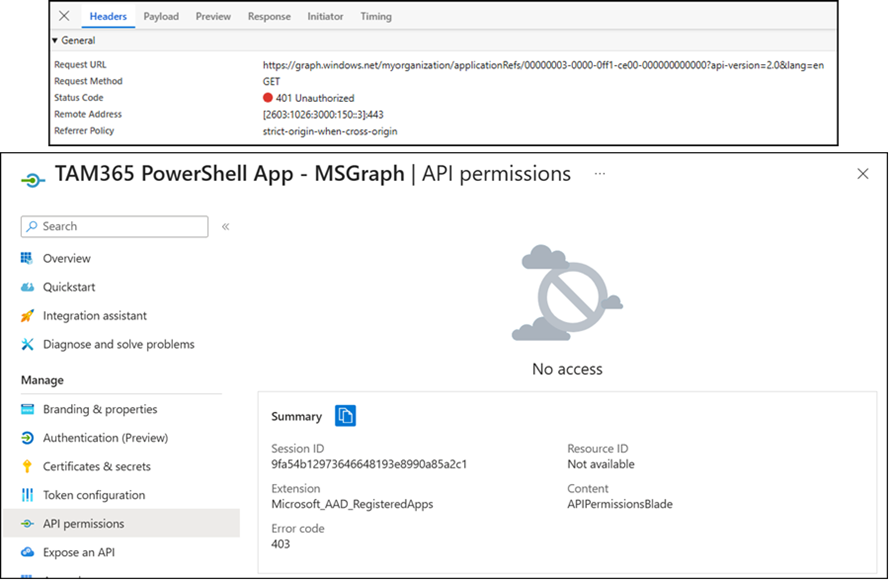Image resolution: width=889 pixels, height=580 pixels.
Task: Click the Integration assistant rocket icon
Action: 27,316
